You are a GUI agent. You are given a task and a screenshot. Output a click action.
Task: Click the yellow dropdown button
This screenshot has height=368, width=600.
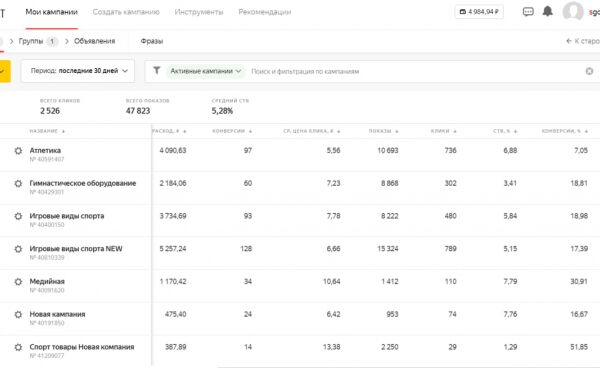[x=5, y=71]
